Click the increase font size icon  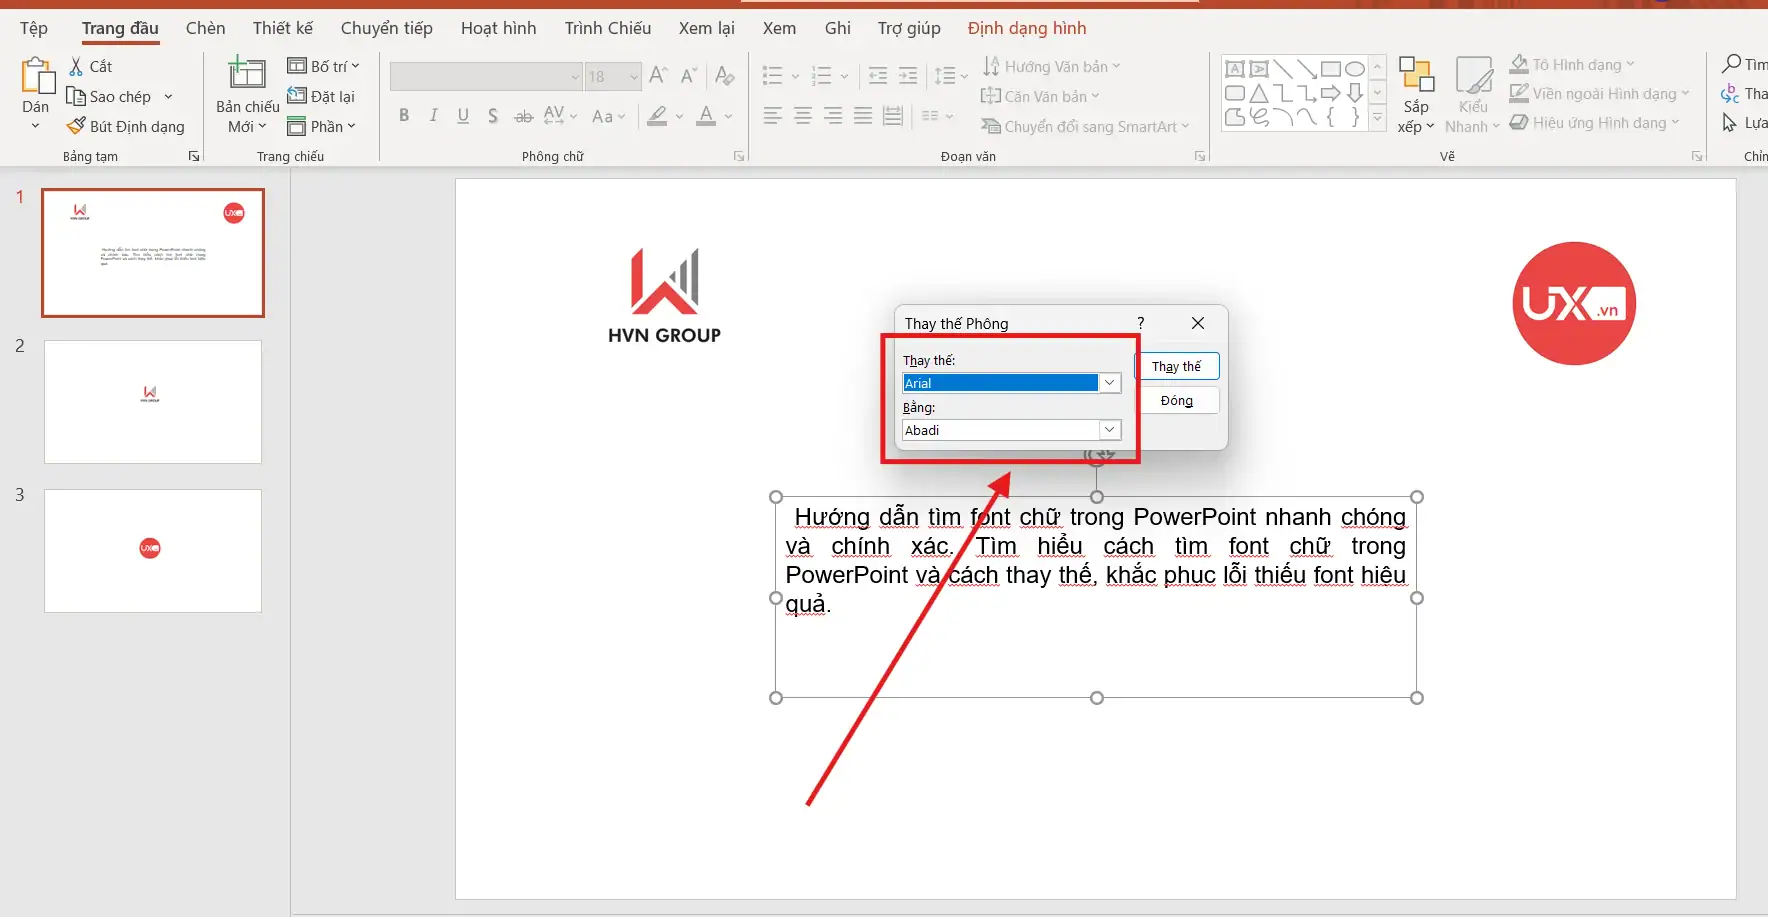point(658,74)
